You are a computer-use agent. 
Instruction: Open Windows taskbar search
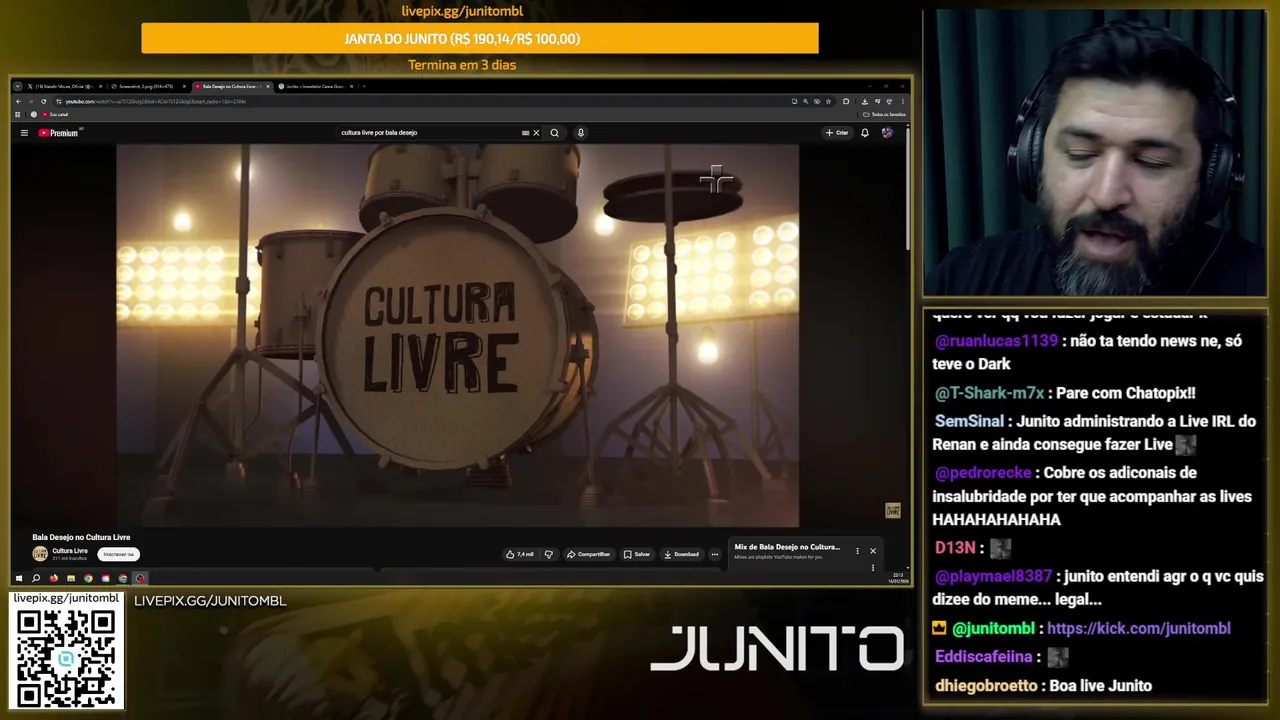coord(36,578)
